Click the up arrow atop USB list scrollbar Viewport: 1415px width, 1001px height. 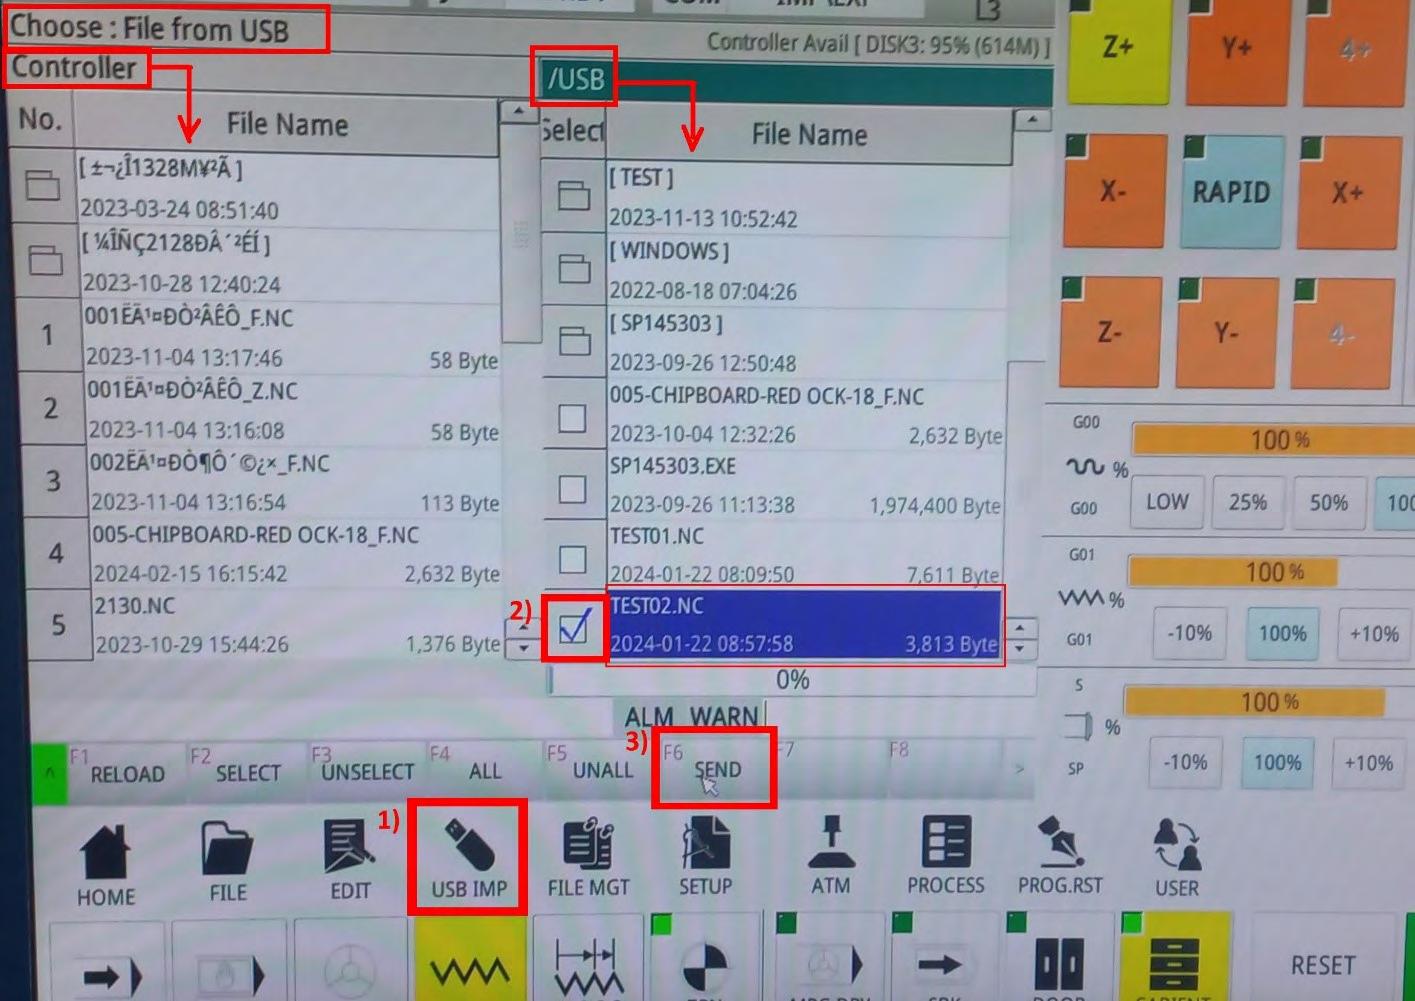pos(1032,120)
